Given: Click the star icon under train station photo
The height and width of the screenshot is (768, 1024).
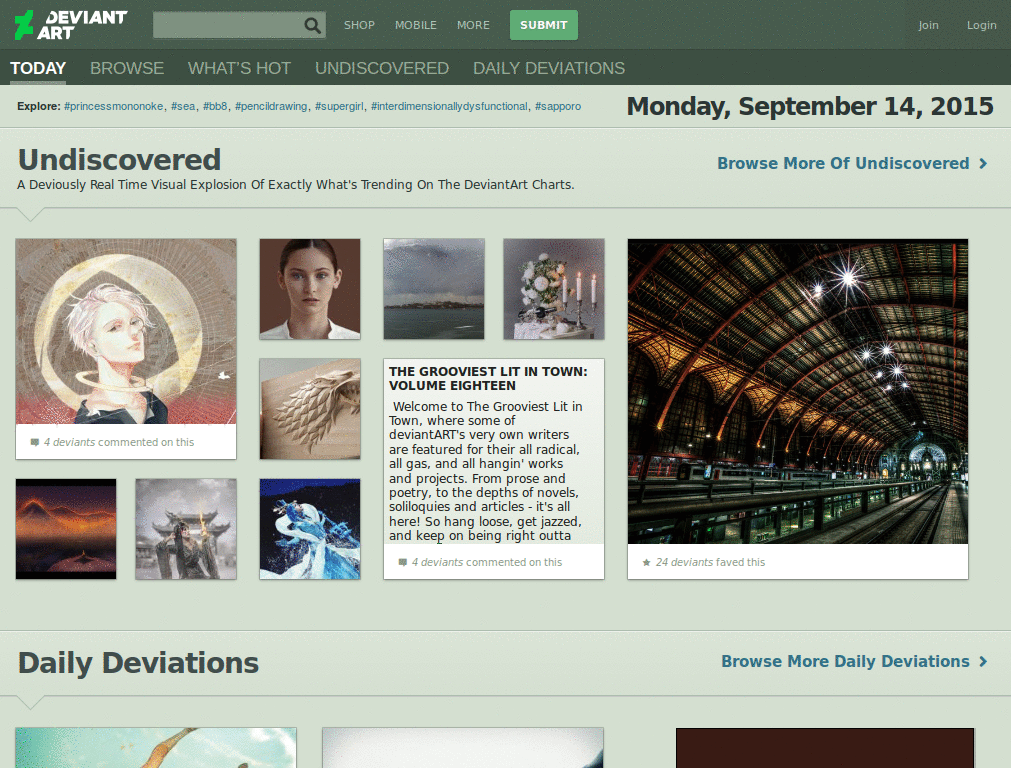Looking at the screenshot, I should 646,562.
